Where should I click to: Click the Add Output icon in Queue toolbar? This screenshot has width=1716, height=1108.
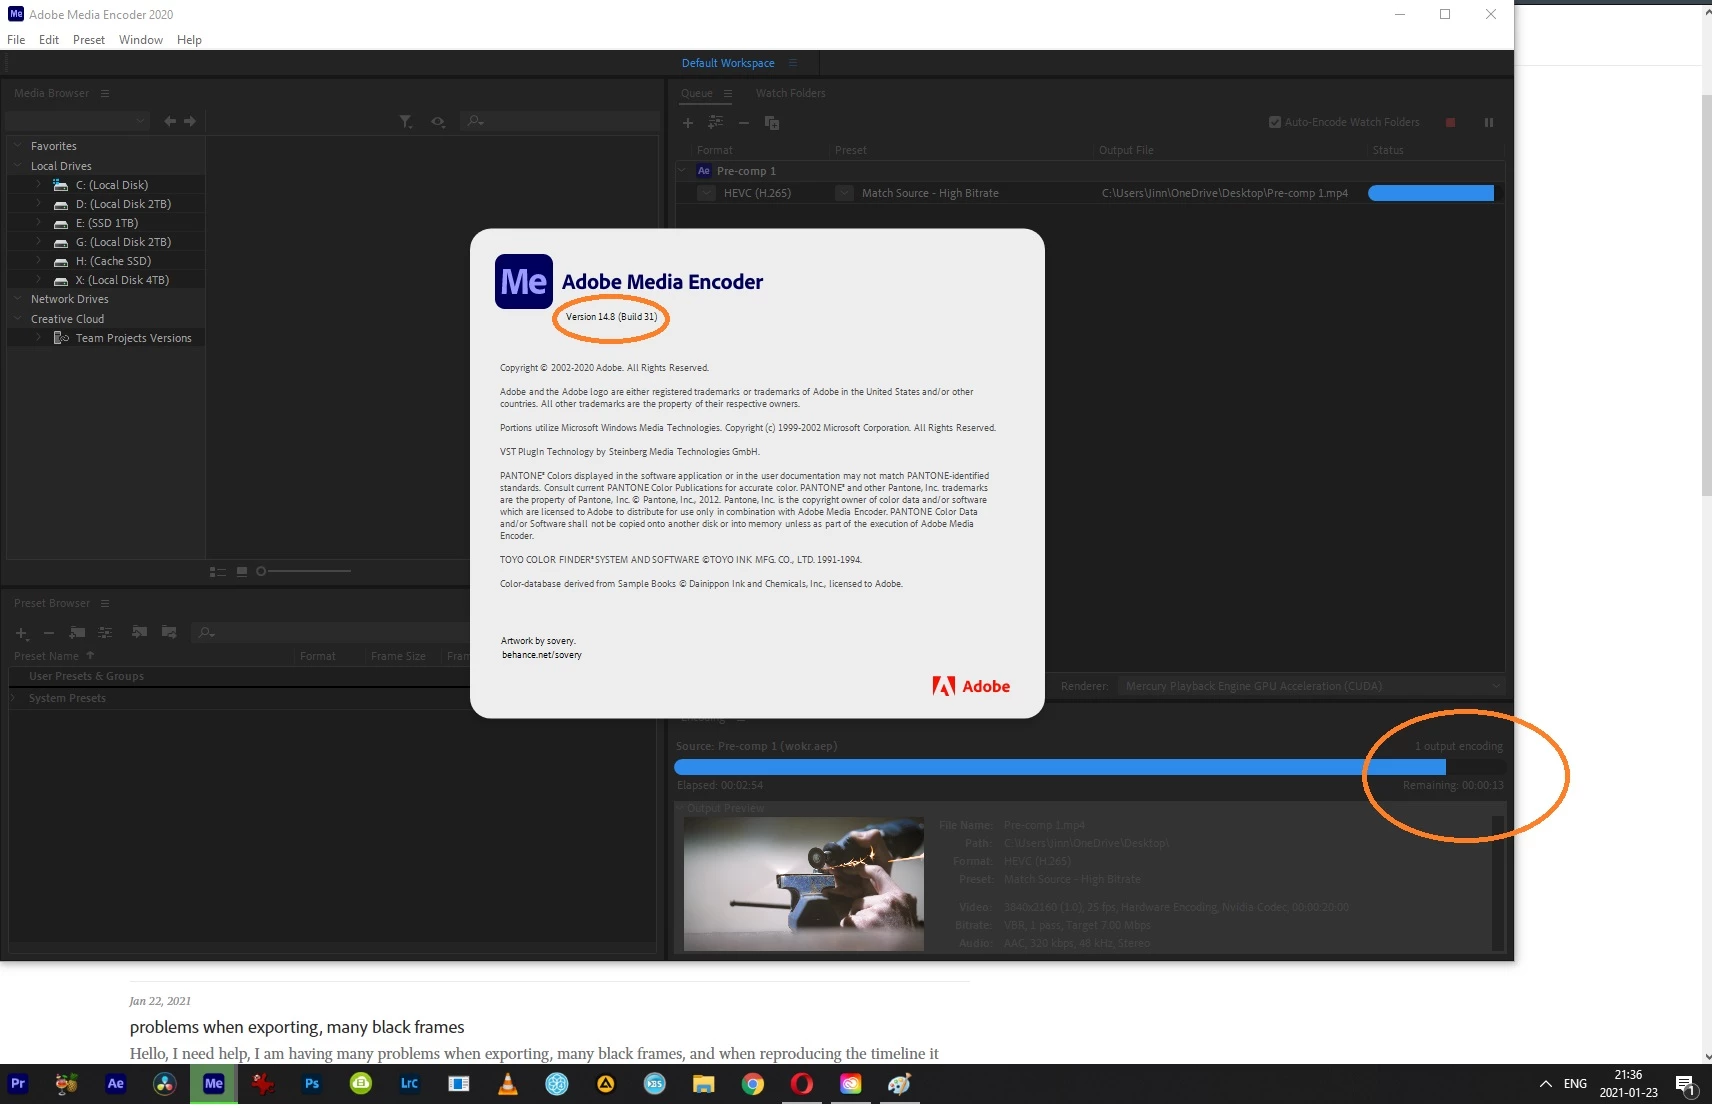click(716, 123)
